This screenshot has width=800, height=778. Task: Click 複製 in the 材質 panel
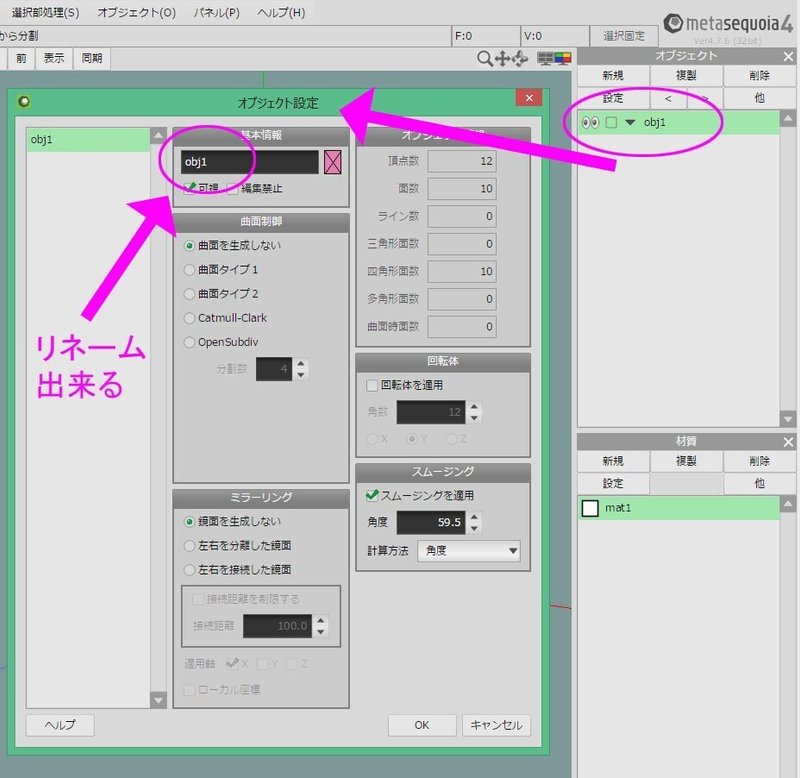click(686, 461)
